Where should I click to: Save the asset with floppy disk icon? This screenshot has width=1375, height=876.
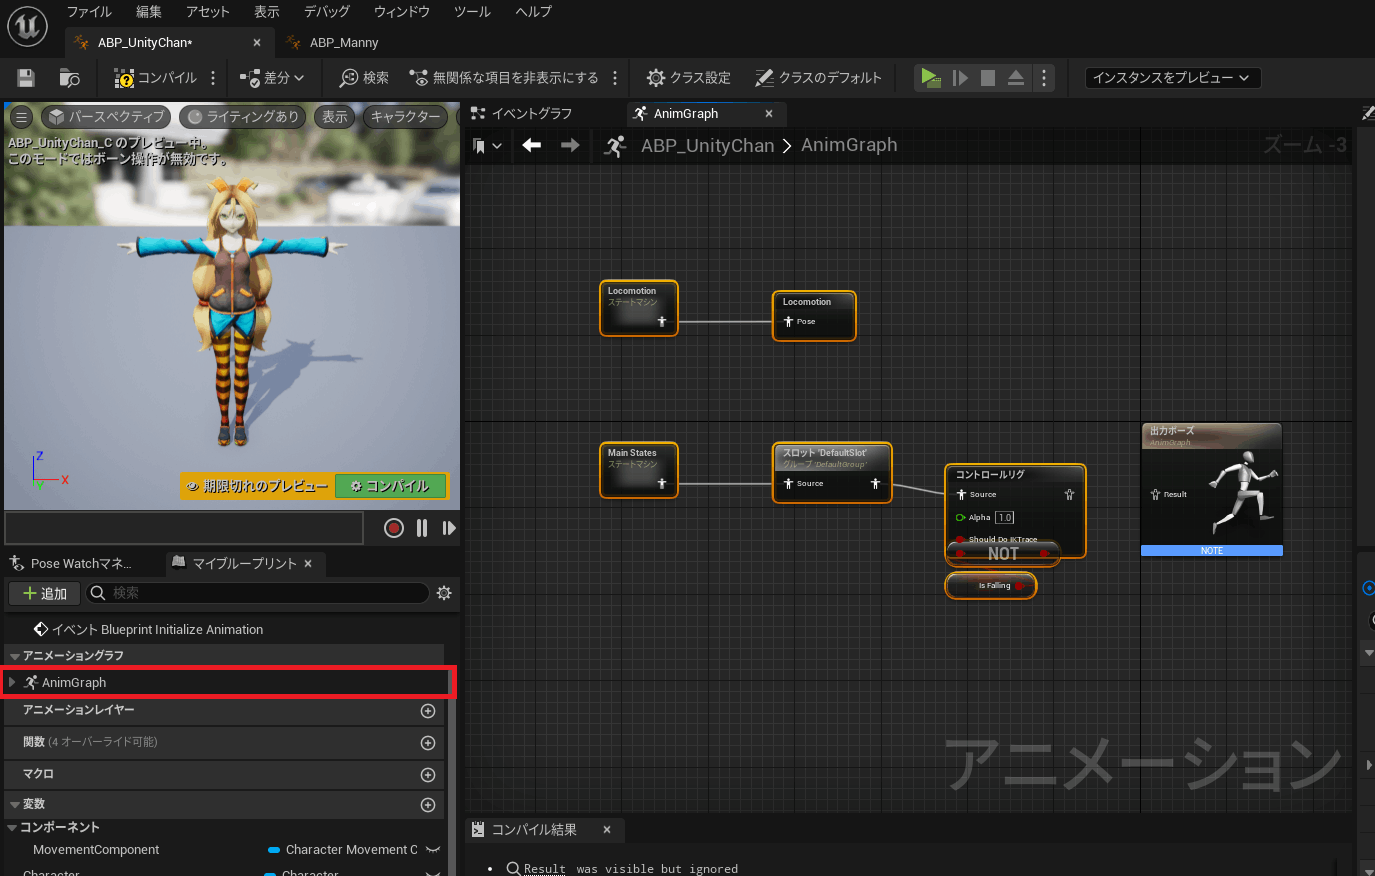tap(26, 78)
